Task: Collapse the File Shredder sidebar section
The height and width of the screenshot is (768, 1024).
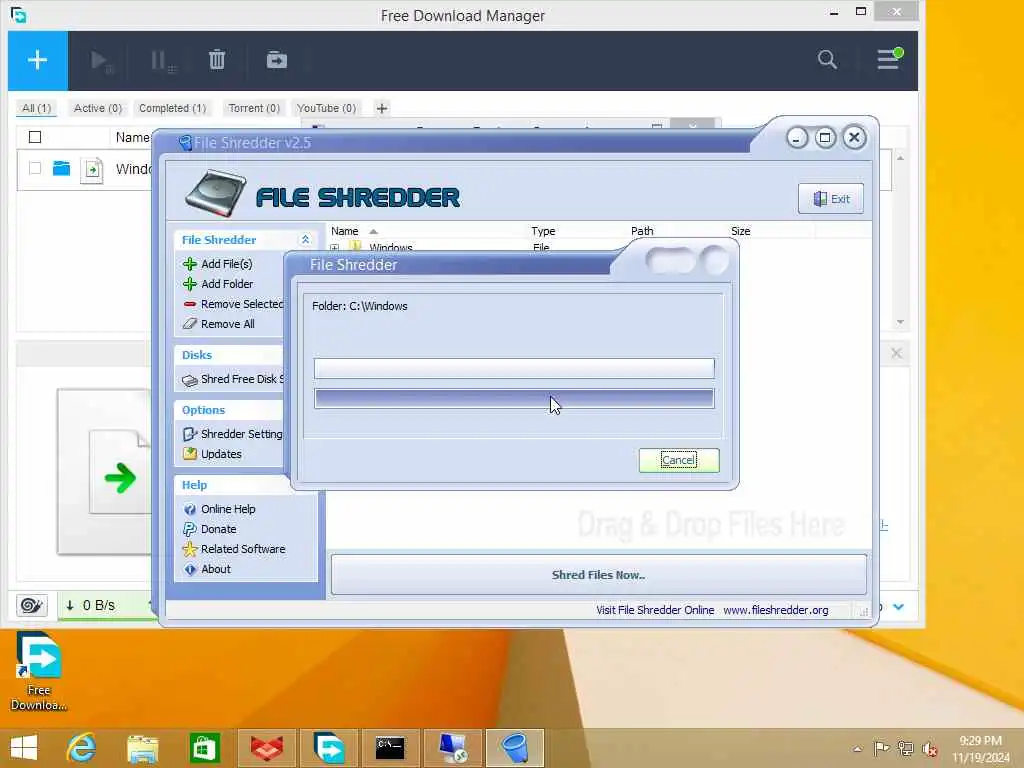Action: tap(305, 240)
